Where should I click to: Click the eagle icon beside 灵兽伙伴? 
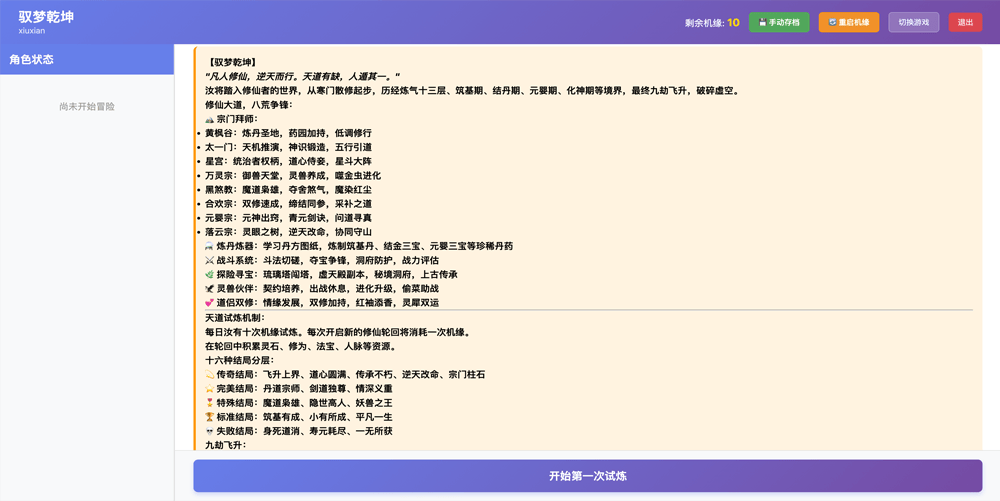tap(210, 289)
